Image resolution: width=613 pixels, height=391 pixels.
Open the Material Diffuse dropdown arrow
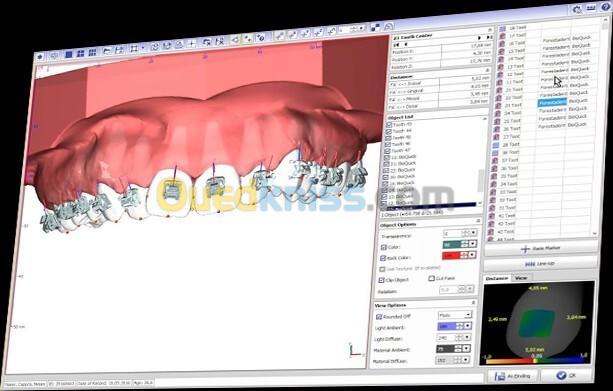(x=466, y=360)
